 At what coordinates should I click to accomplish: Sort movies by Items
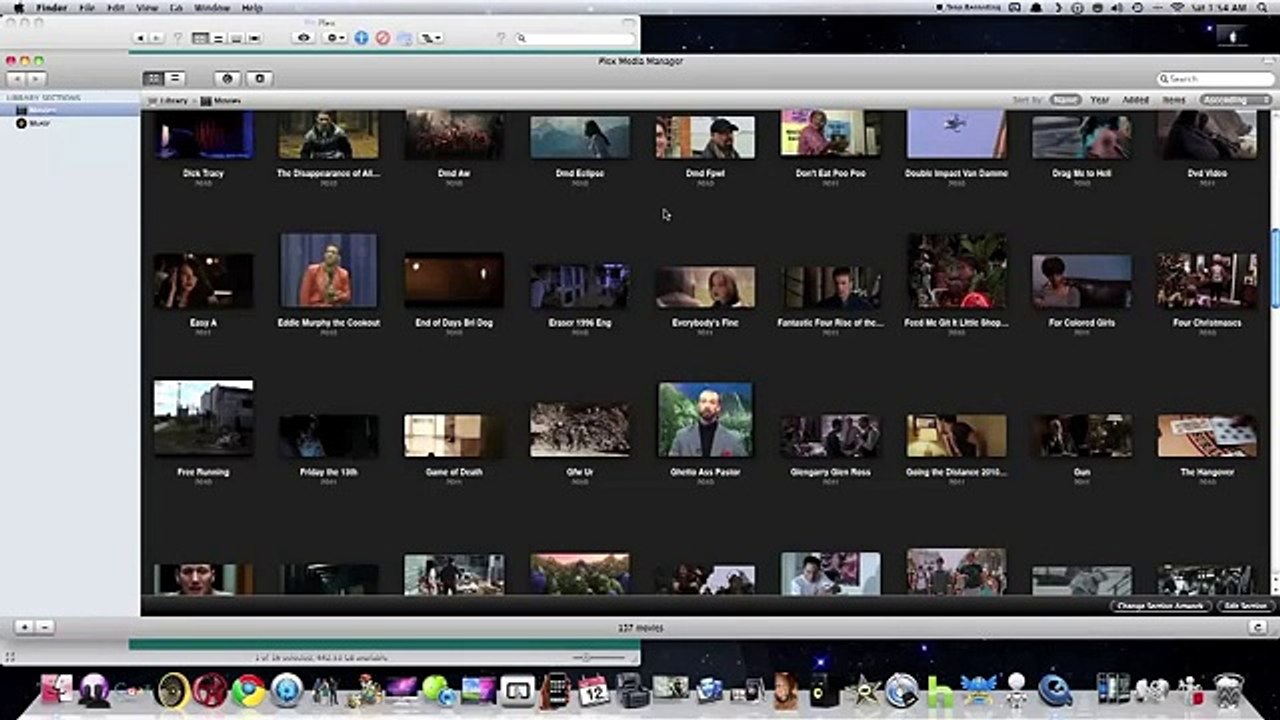1174,100
